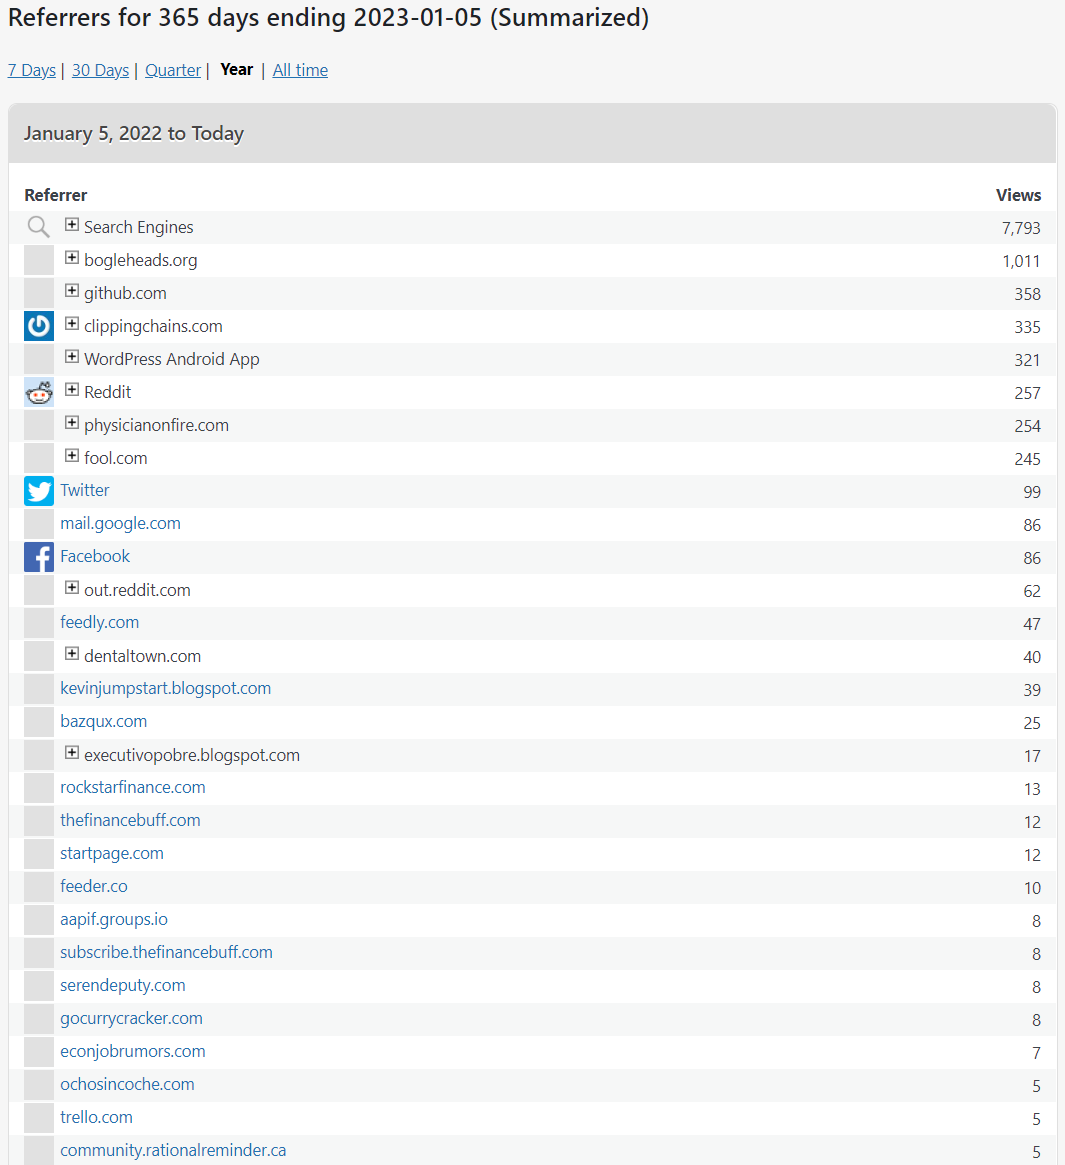Open kevinjumpstart.blogspot.com link

(x=166, y=689)
